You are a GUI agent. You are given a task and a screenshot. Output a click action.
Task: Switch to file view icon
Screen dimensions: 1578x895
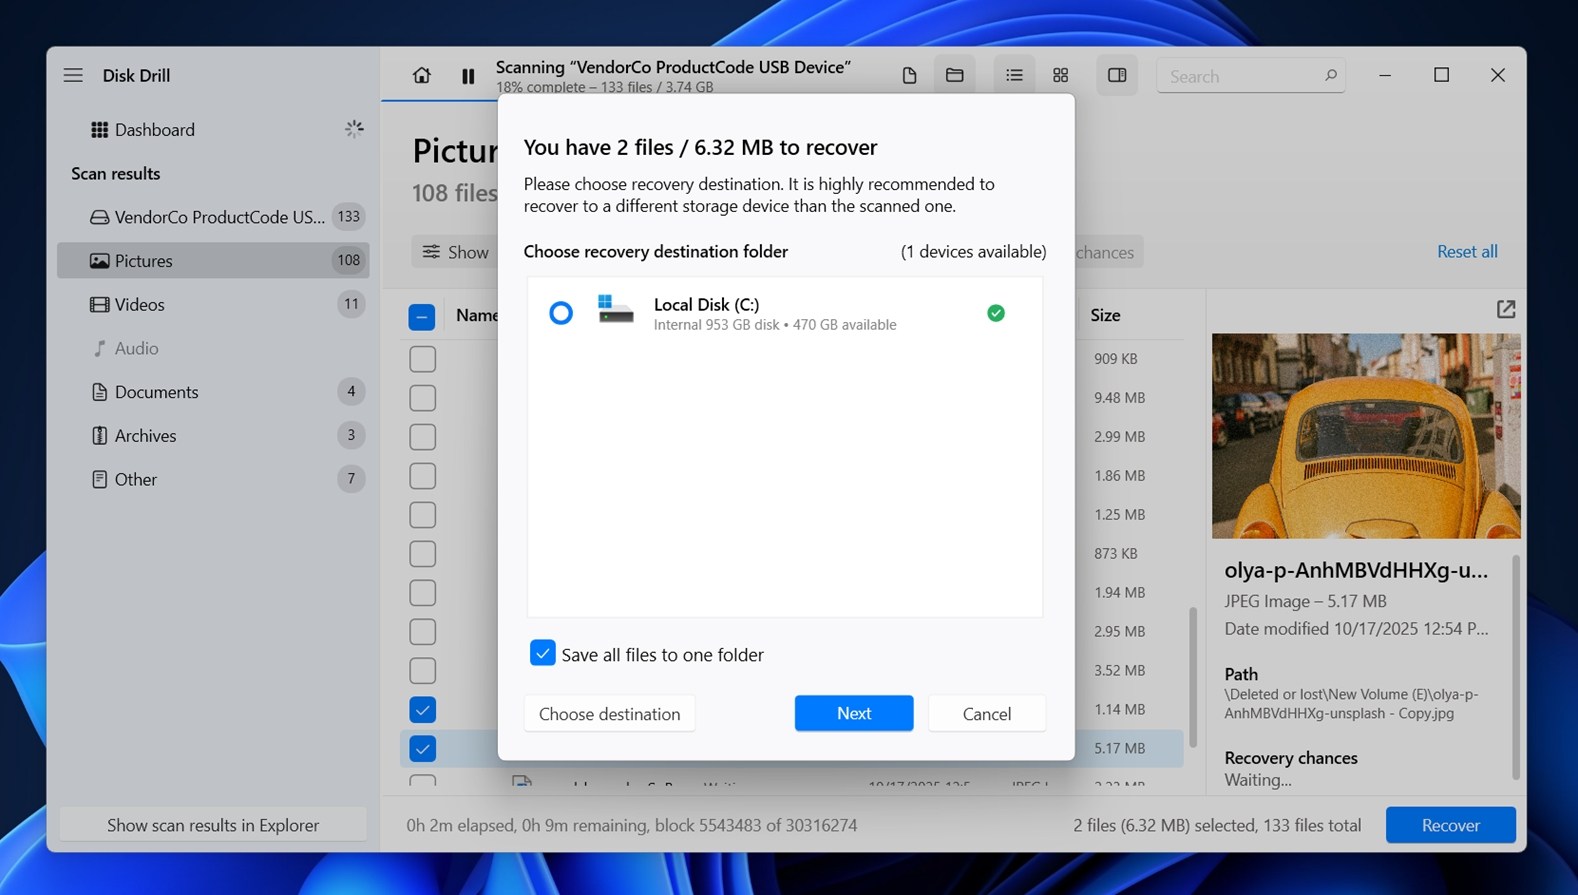click(909, 76)
